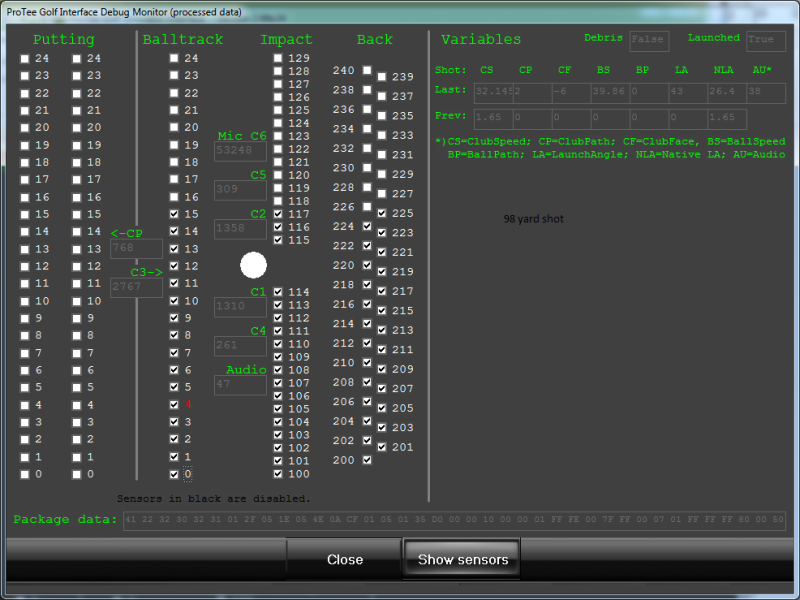Enable Balltrack sensor 24 checkbox

[175, 59]
